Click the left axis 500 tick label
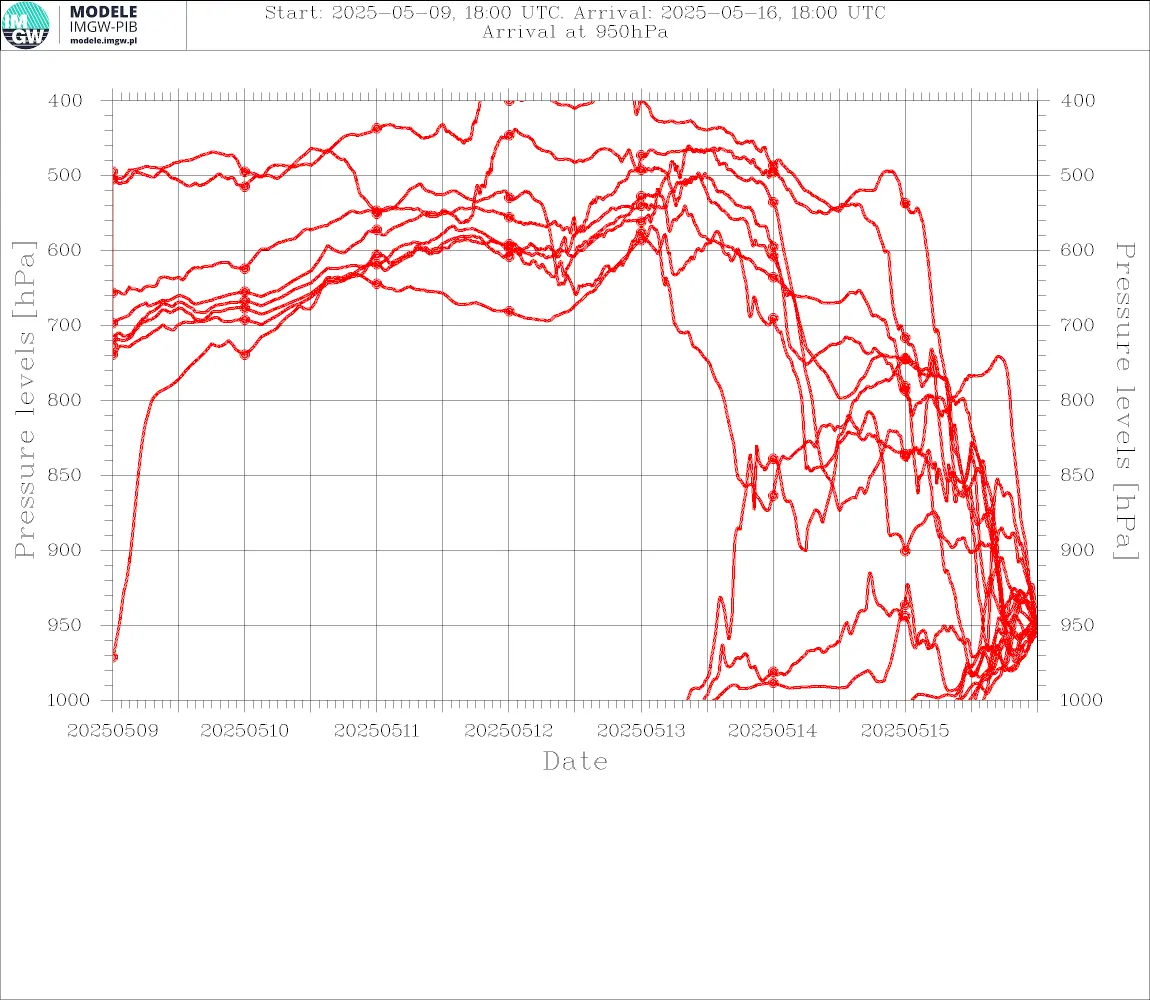1150x1000 pixels. coord(65,175)
